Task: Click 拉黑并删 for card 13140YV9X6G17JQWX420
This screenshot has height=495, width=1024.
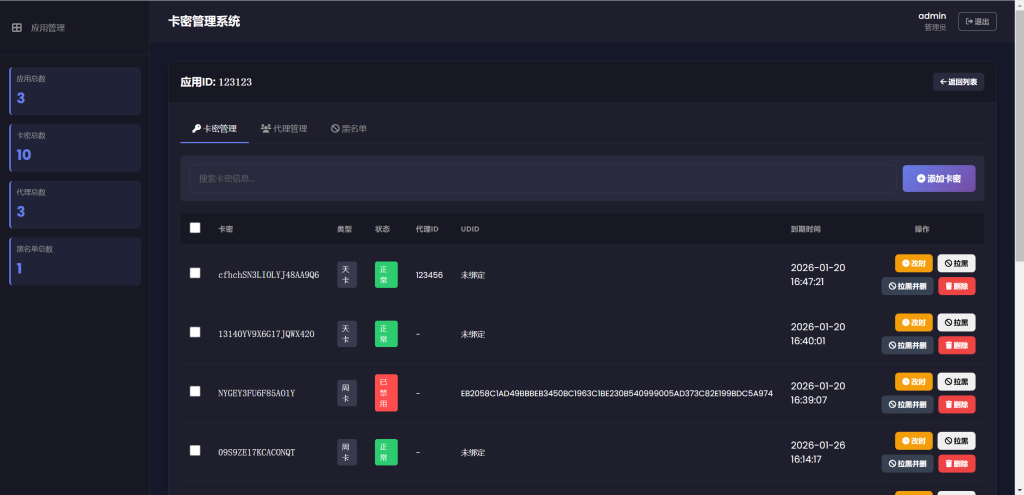Action: (907, 345)
